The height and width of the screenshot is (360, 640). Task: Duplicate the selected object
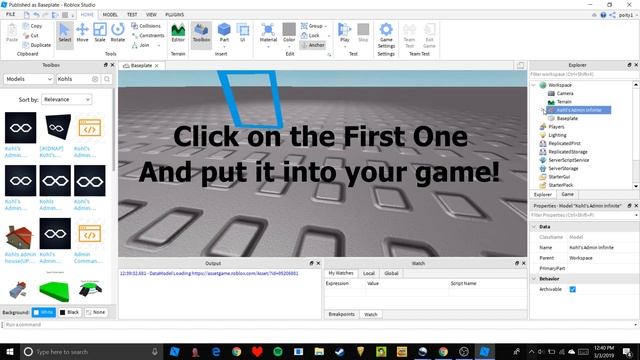(37, 45)
